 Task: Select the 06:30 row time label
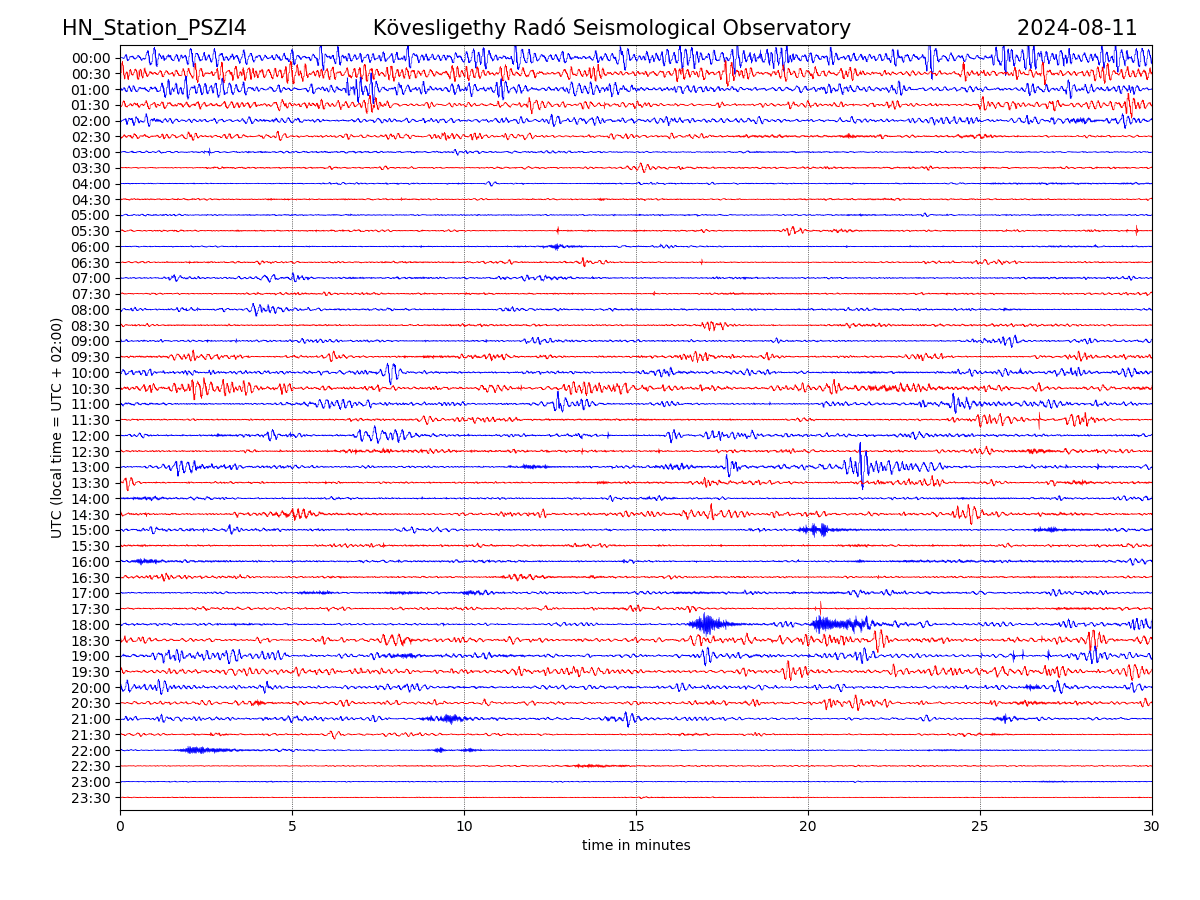[91, 263]
